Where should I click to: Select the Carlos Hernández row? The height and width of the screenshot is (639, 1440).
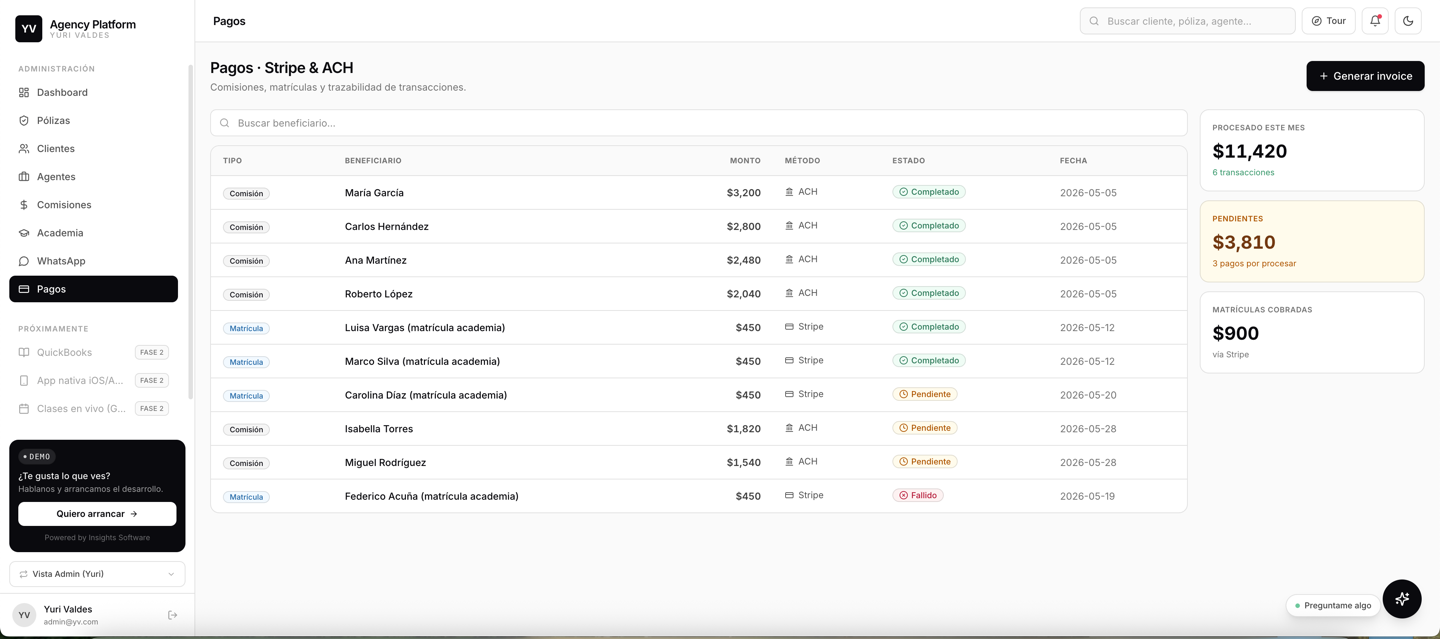[x=698, y=226]
